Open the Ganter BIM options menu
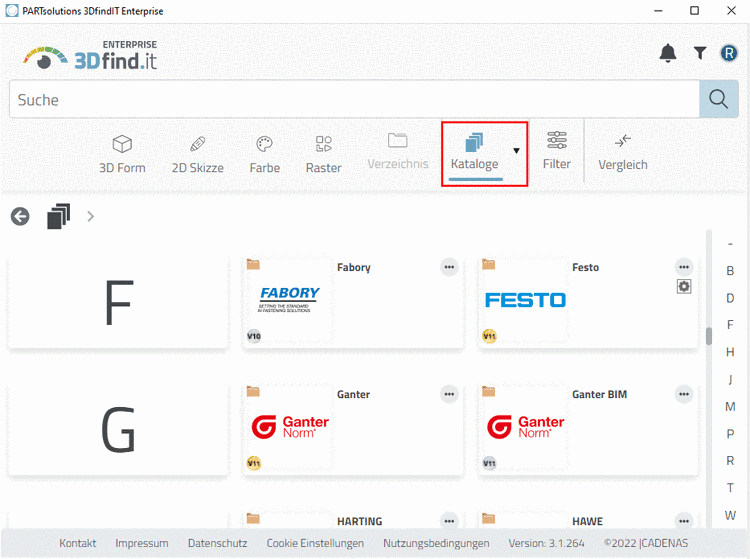The image size is (750, 559). 684,394
